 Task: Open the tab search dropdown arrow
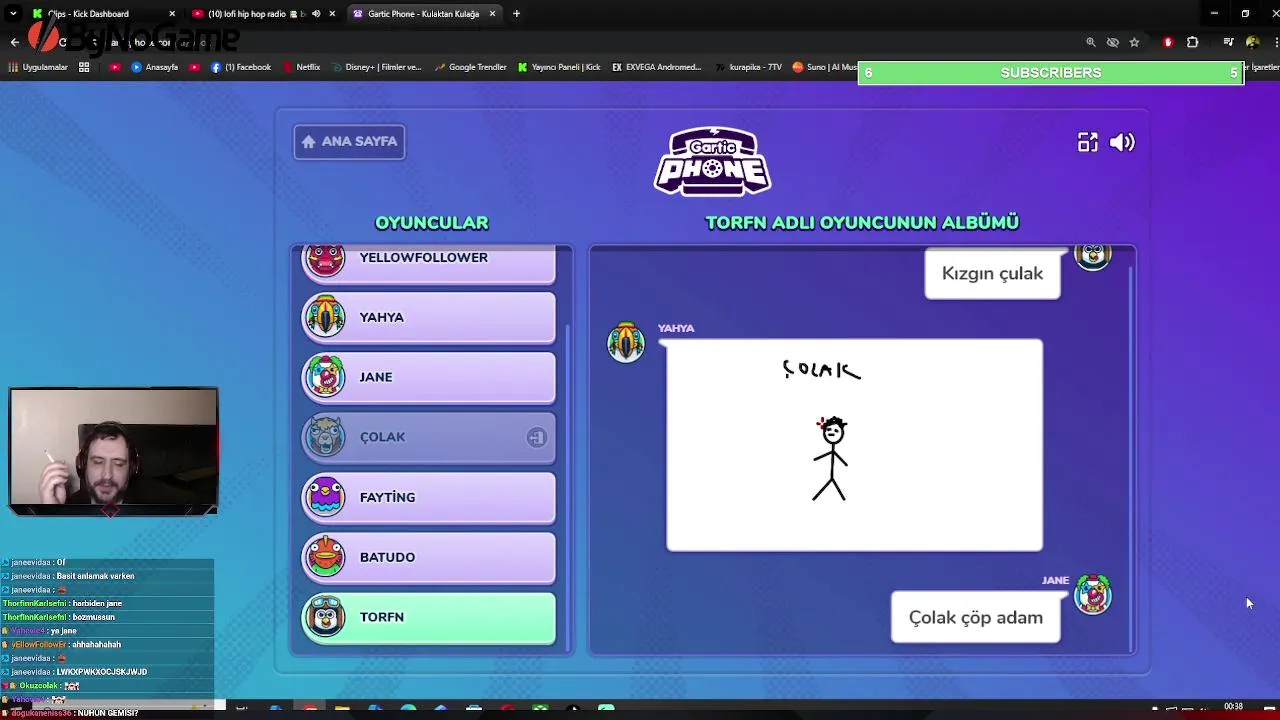13,14
